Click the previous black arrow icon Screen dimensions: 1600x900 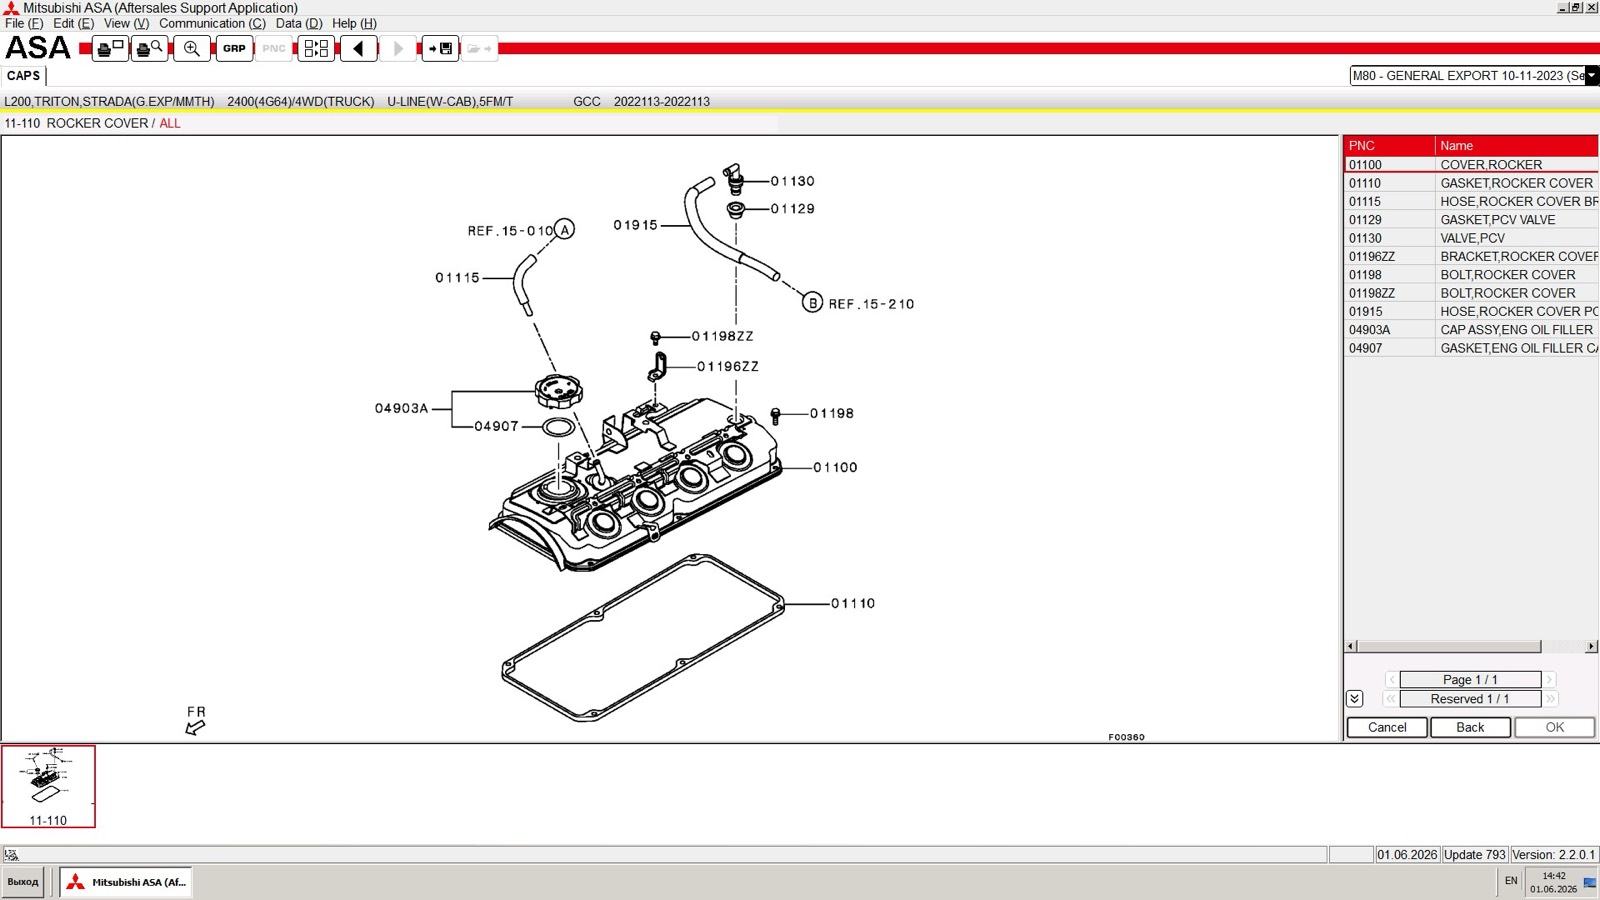(358, 48)
